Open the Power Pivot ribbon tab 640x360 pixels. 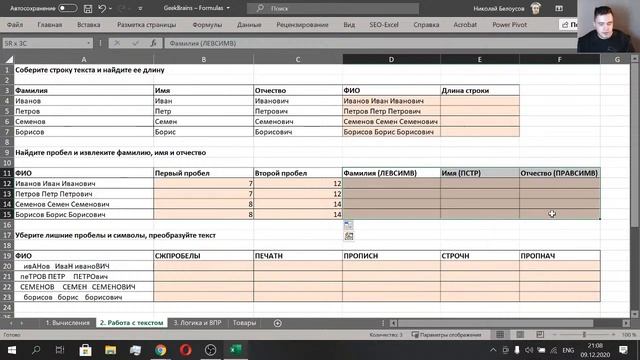tap(509, 25)
